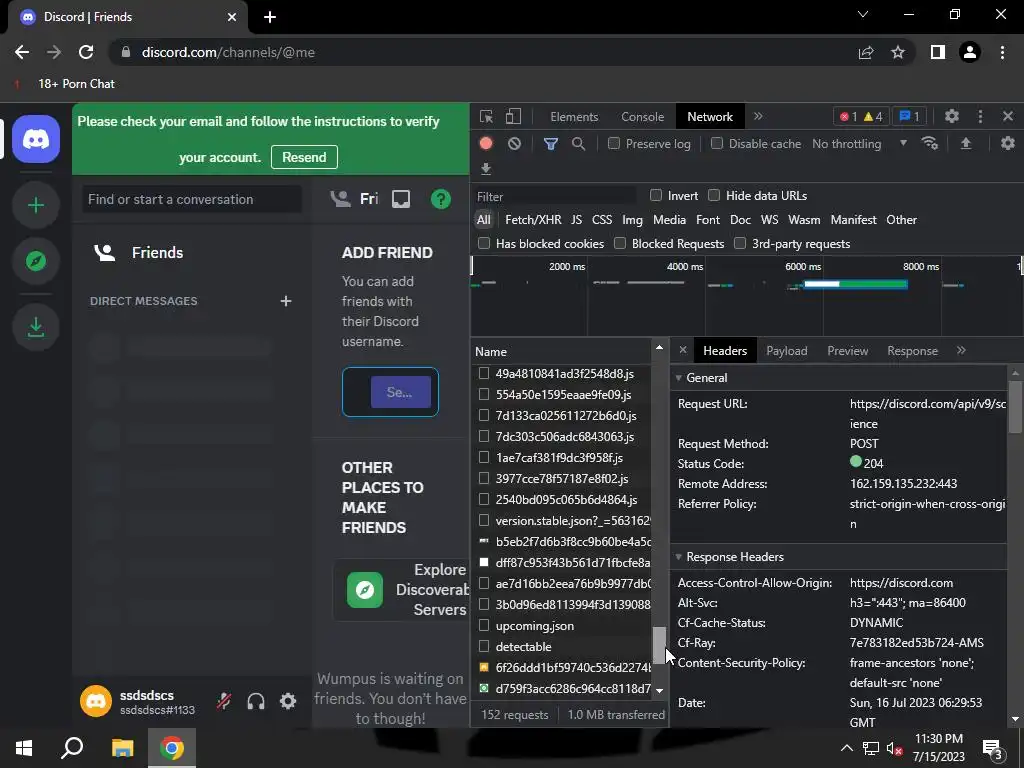Share this page from address bar

pos(866,52)
